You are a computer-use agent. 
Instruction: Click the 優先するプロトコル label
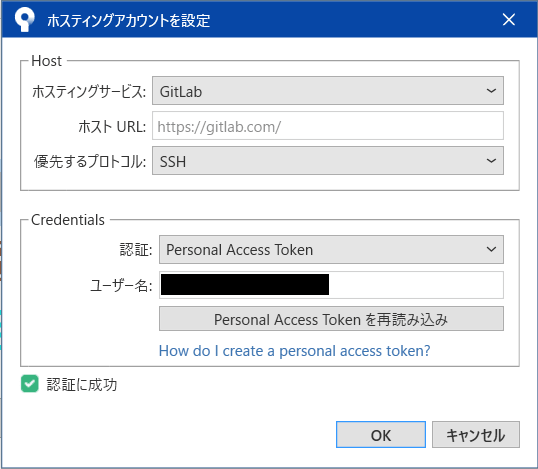coord(90,162)
